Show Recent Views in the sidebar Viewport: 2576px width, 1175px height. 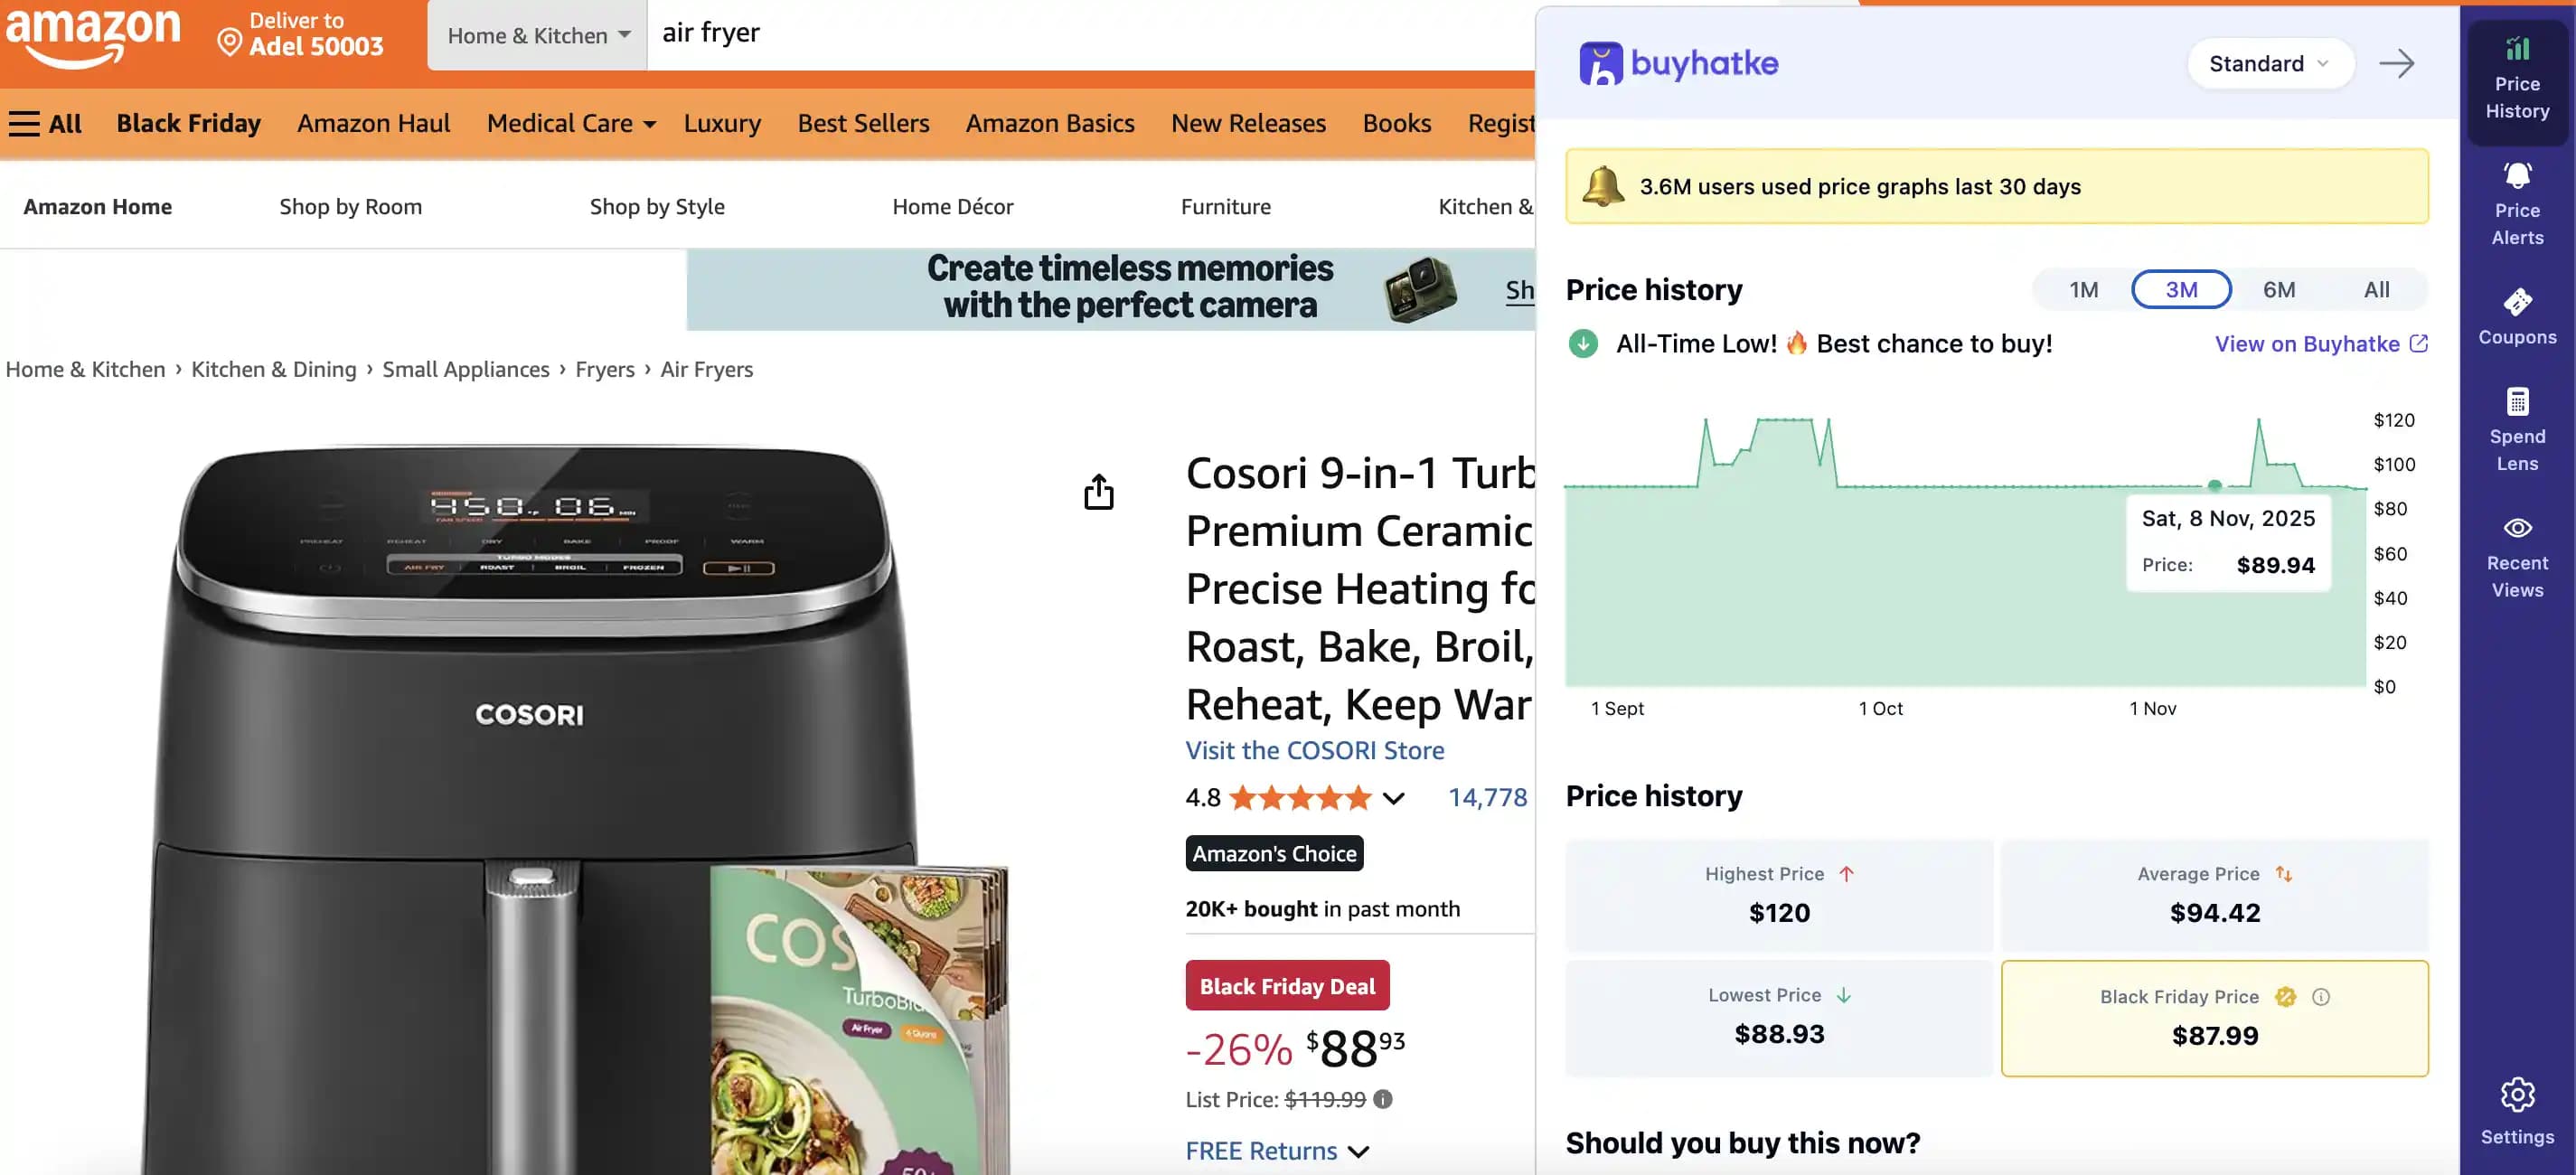[2516, 555]
